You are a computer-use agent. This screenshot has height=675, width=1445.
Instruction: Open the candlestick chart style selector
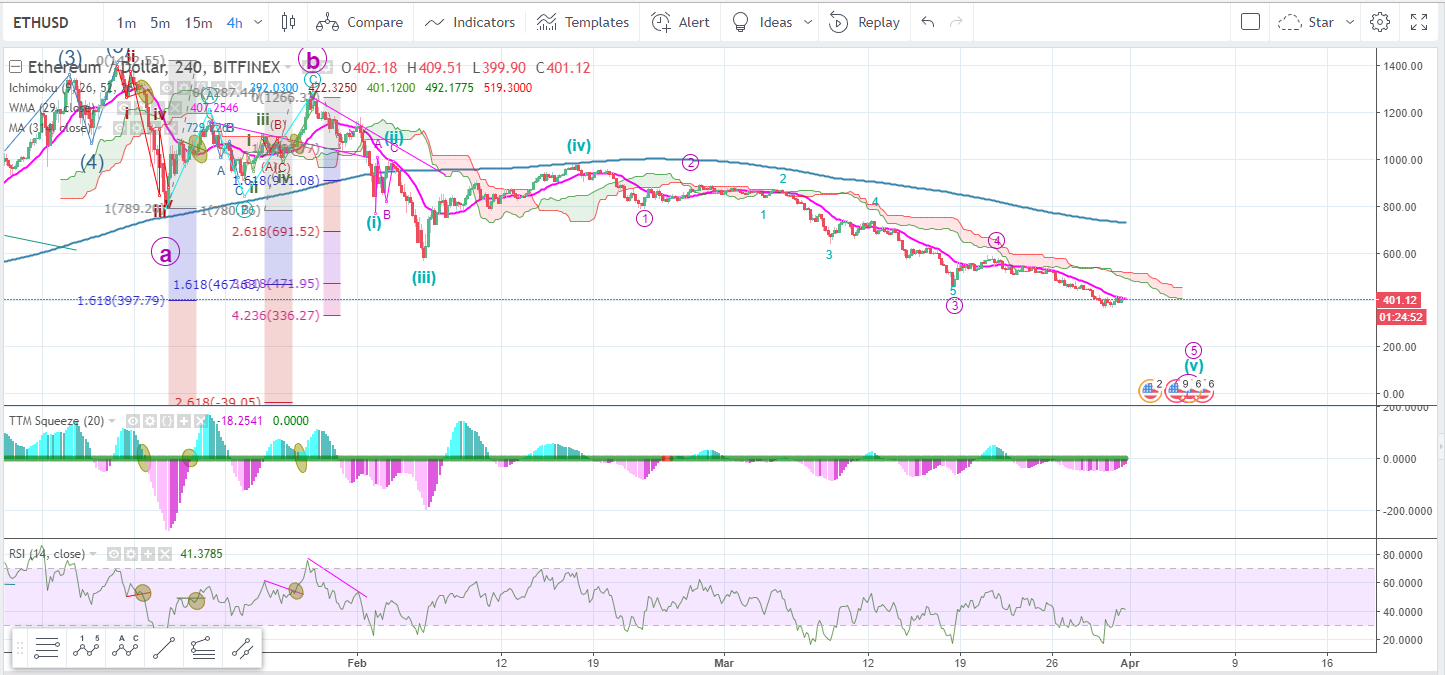289,22
